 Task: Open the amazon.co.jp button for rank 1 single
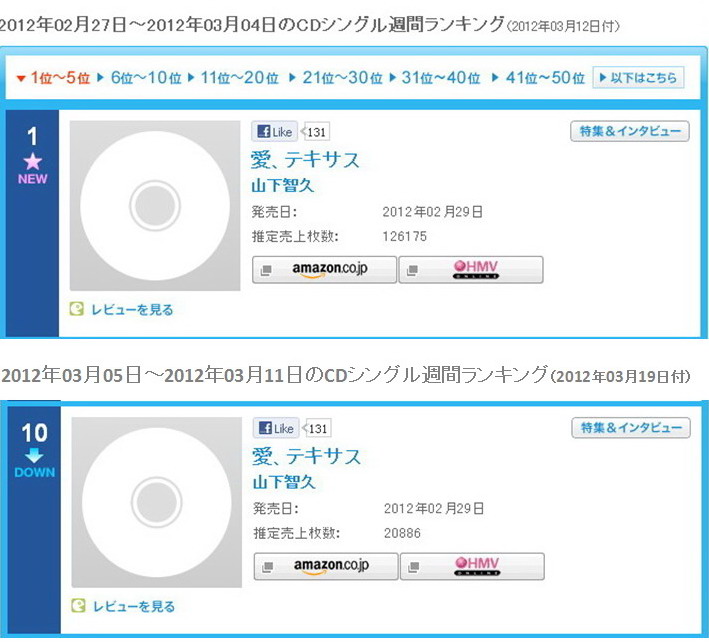(x=324, y=269)
